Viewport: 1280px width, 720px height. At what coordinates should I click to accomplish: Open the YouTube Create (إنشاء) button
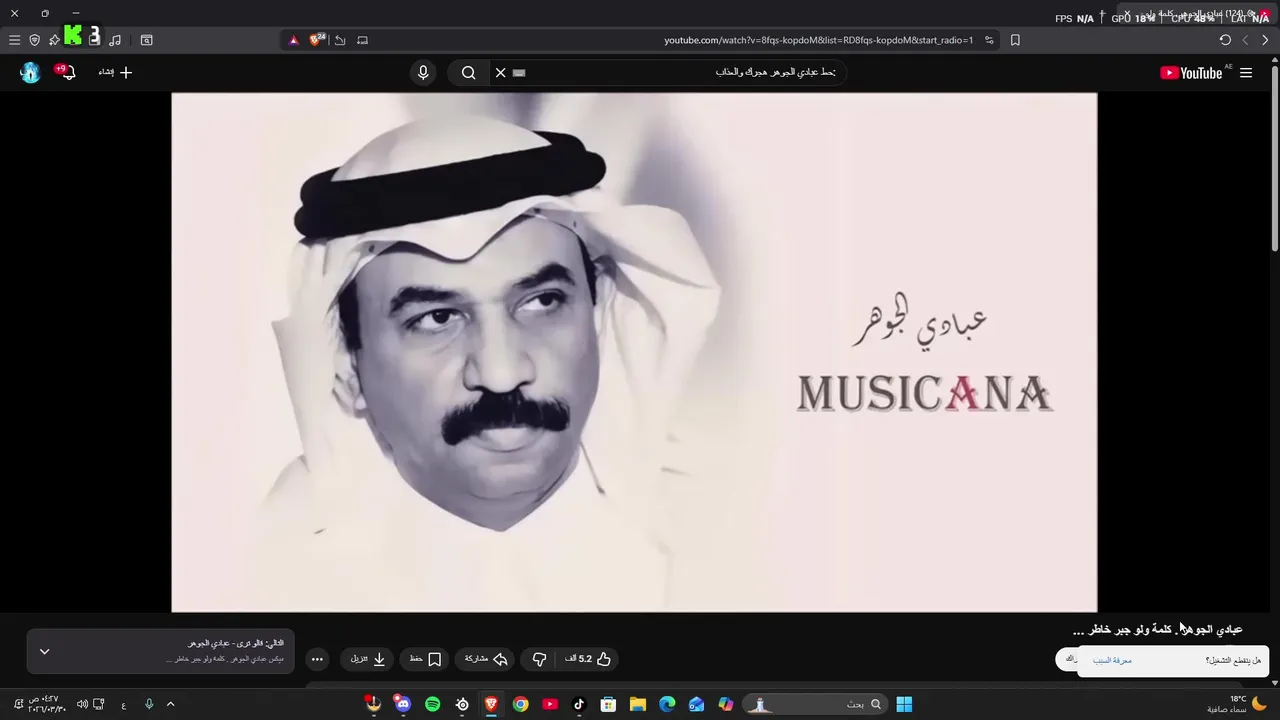tap(115, 72)
